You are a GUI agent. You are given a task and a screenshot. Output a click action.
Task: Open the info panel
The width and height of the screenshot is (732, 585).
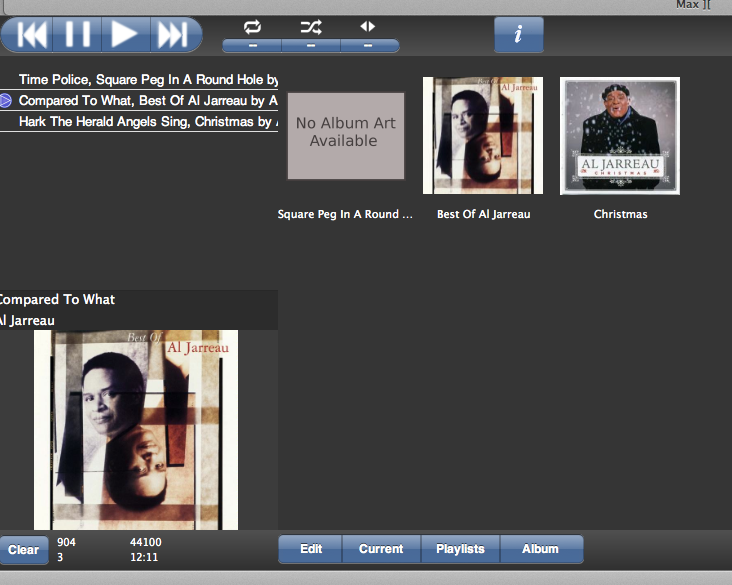tap(519, 35)
